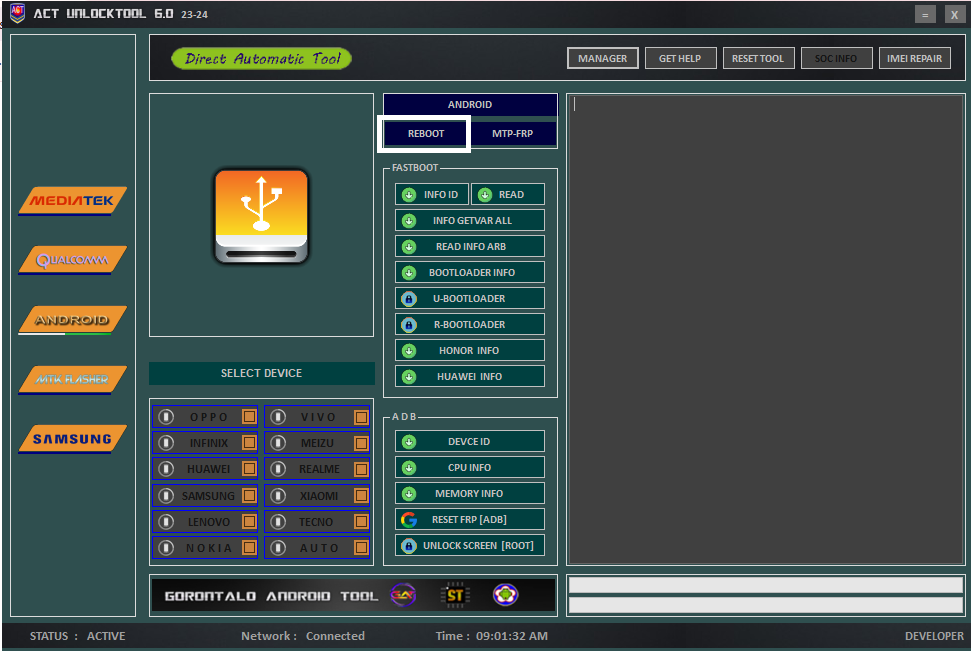Open the Qualcomm sidebar section

pyautogui.click(x=72, y=260)
